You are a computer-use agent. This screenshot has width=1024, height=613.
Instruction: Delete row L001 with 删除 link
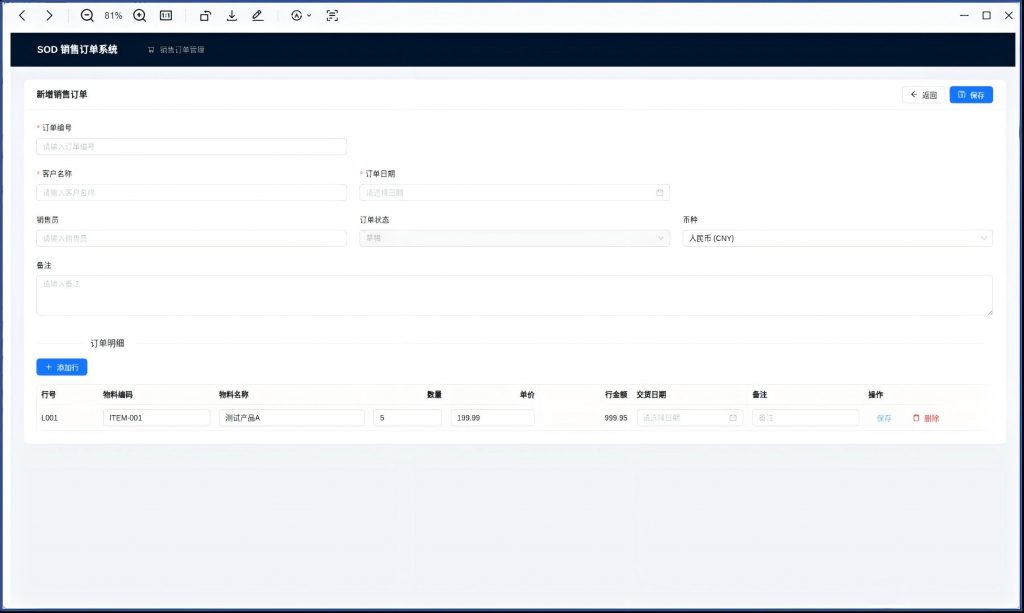pyautogui.click(x=926, y=418)
